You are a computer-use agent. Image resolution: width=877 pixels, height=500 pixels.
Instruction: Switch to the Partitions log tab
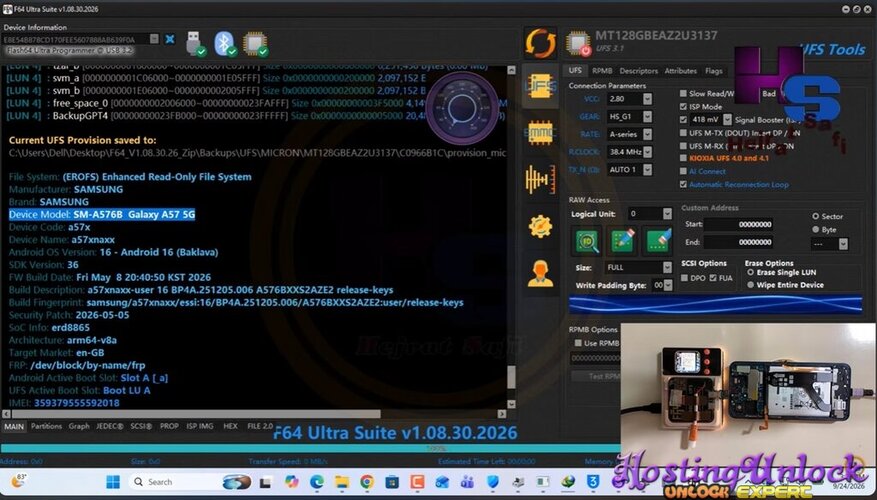point(46,426)
